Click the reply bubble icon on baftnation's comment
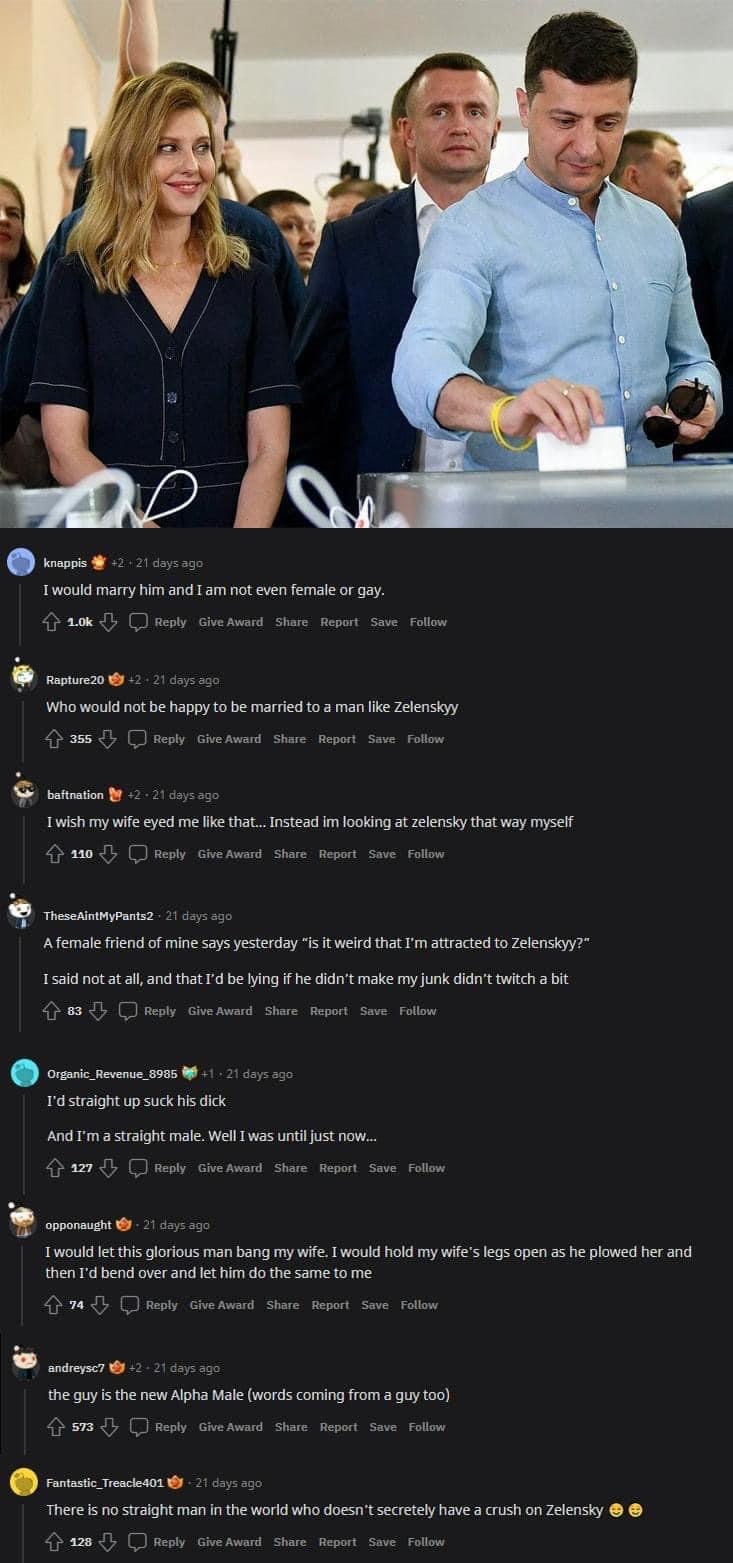Viewport: 733px width, 1563px height. [138, 854]
